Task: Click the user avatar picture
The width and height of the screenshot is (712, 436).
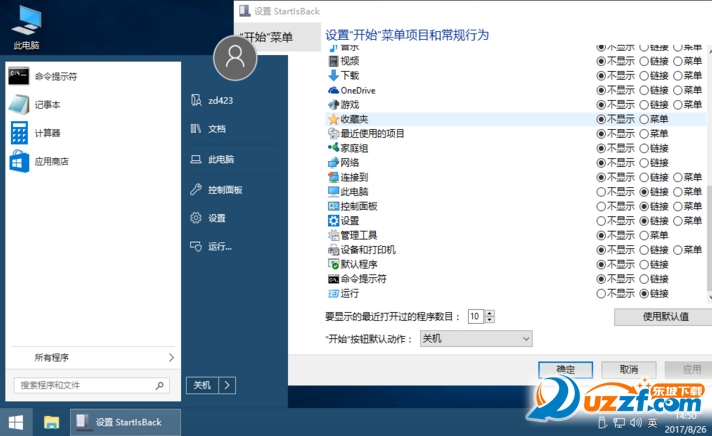Action: 235,58
